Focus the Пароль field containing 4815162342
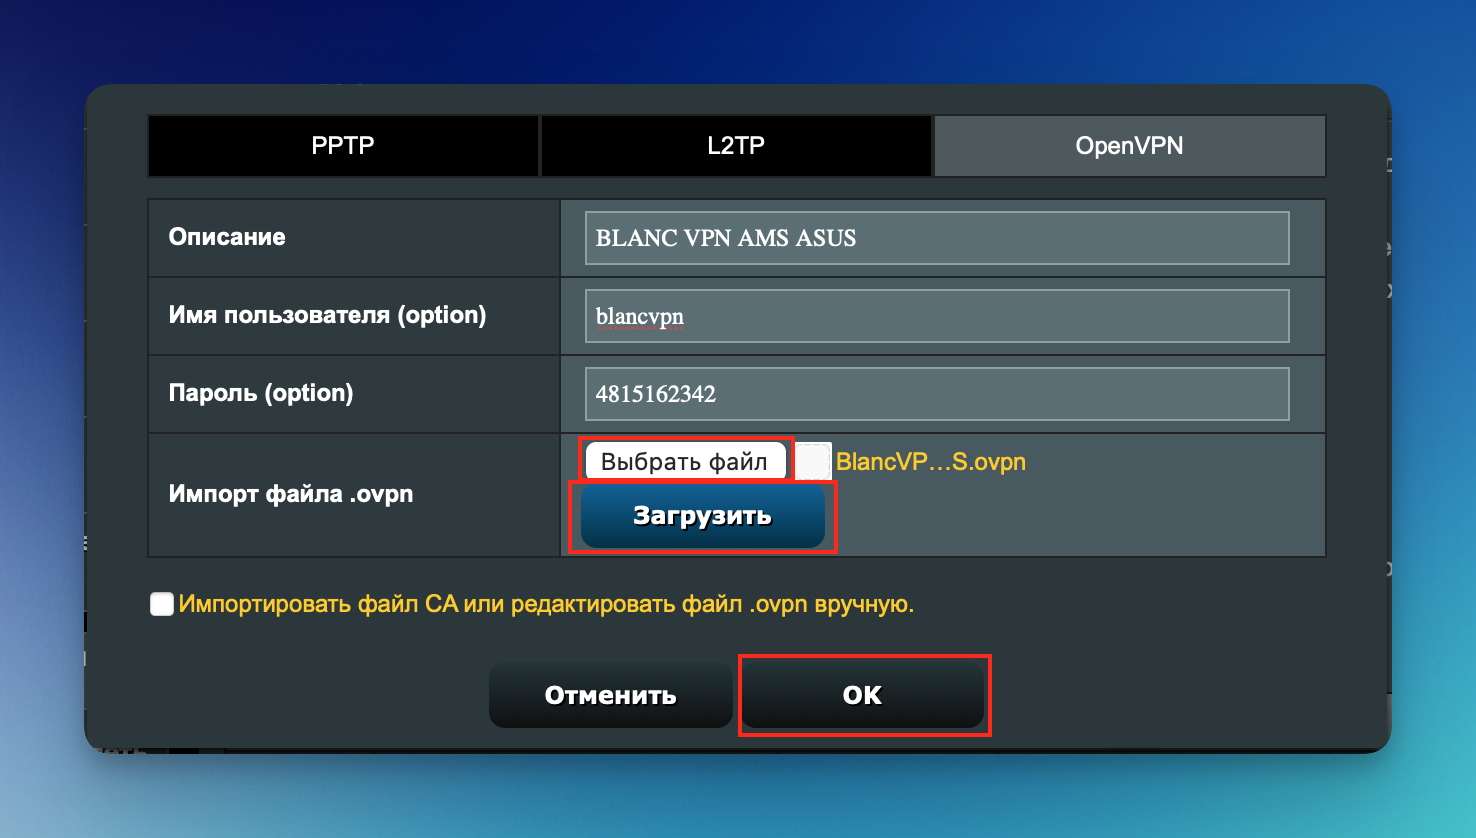The image size is (1476, 838). click(936, 394)
